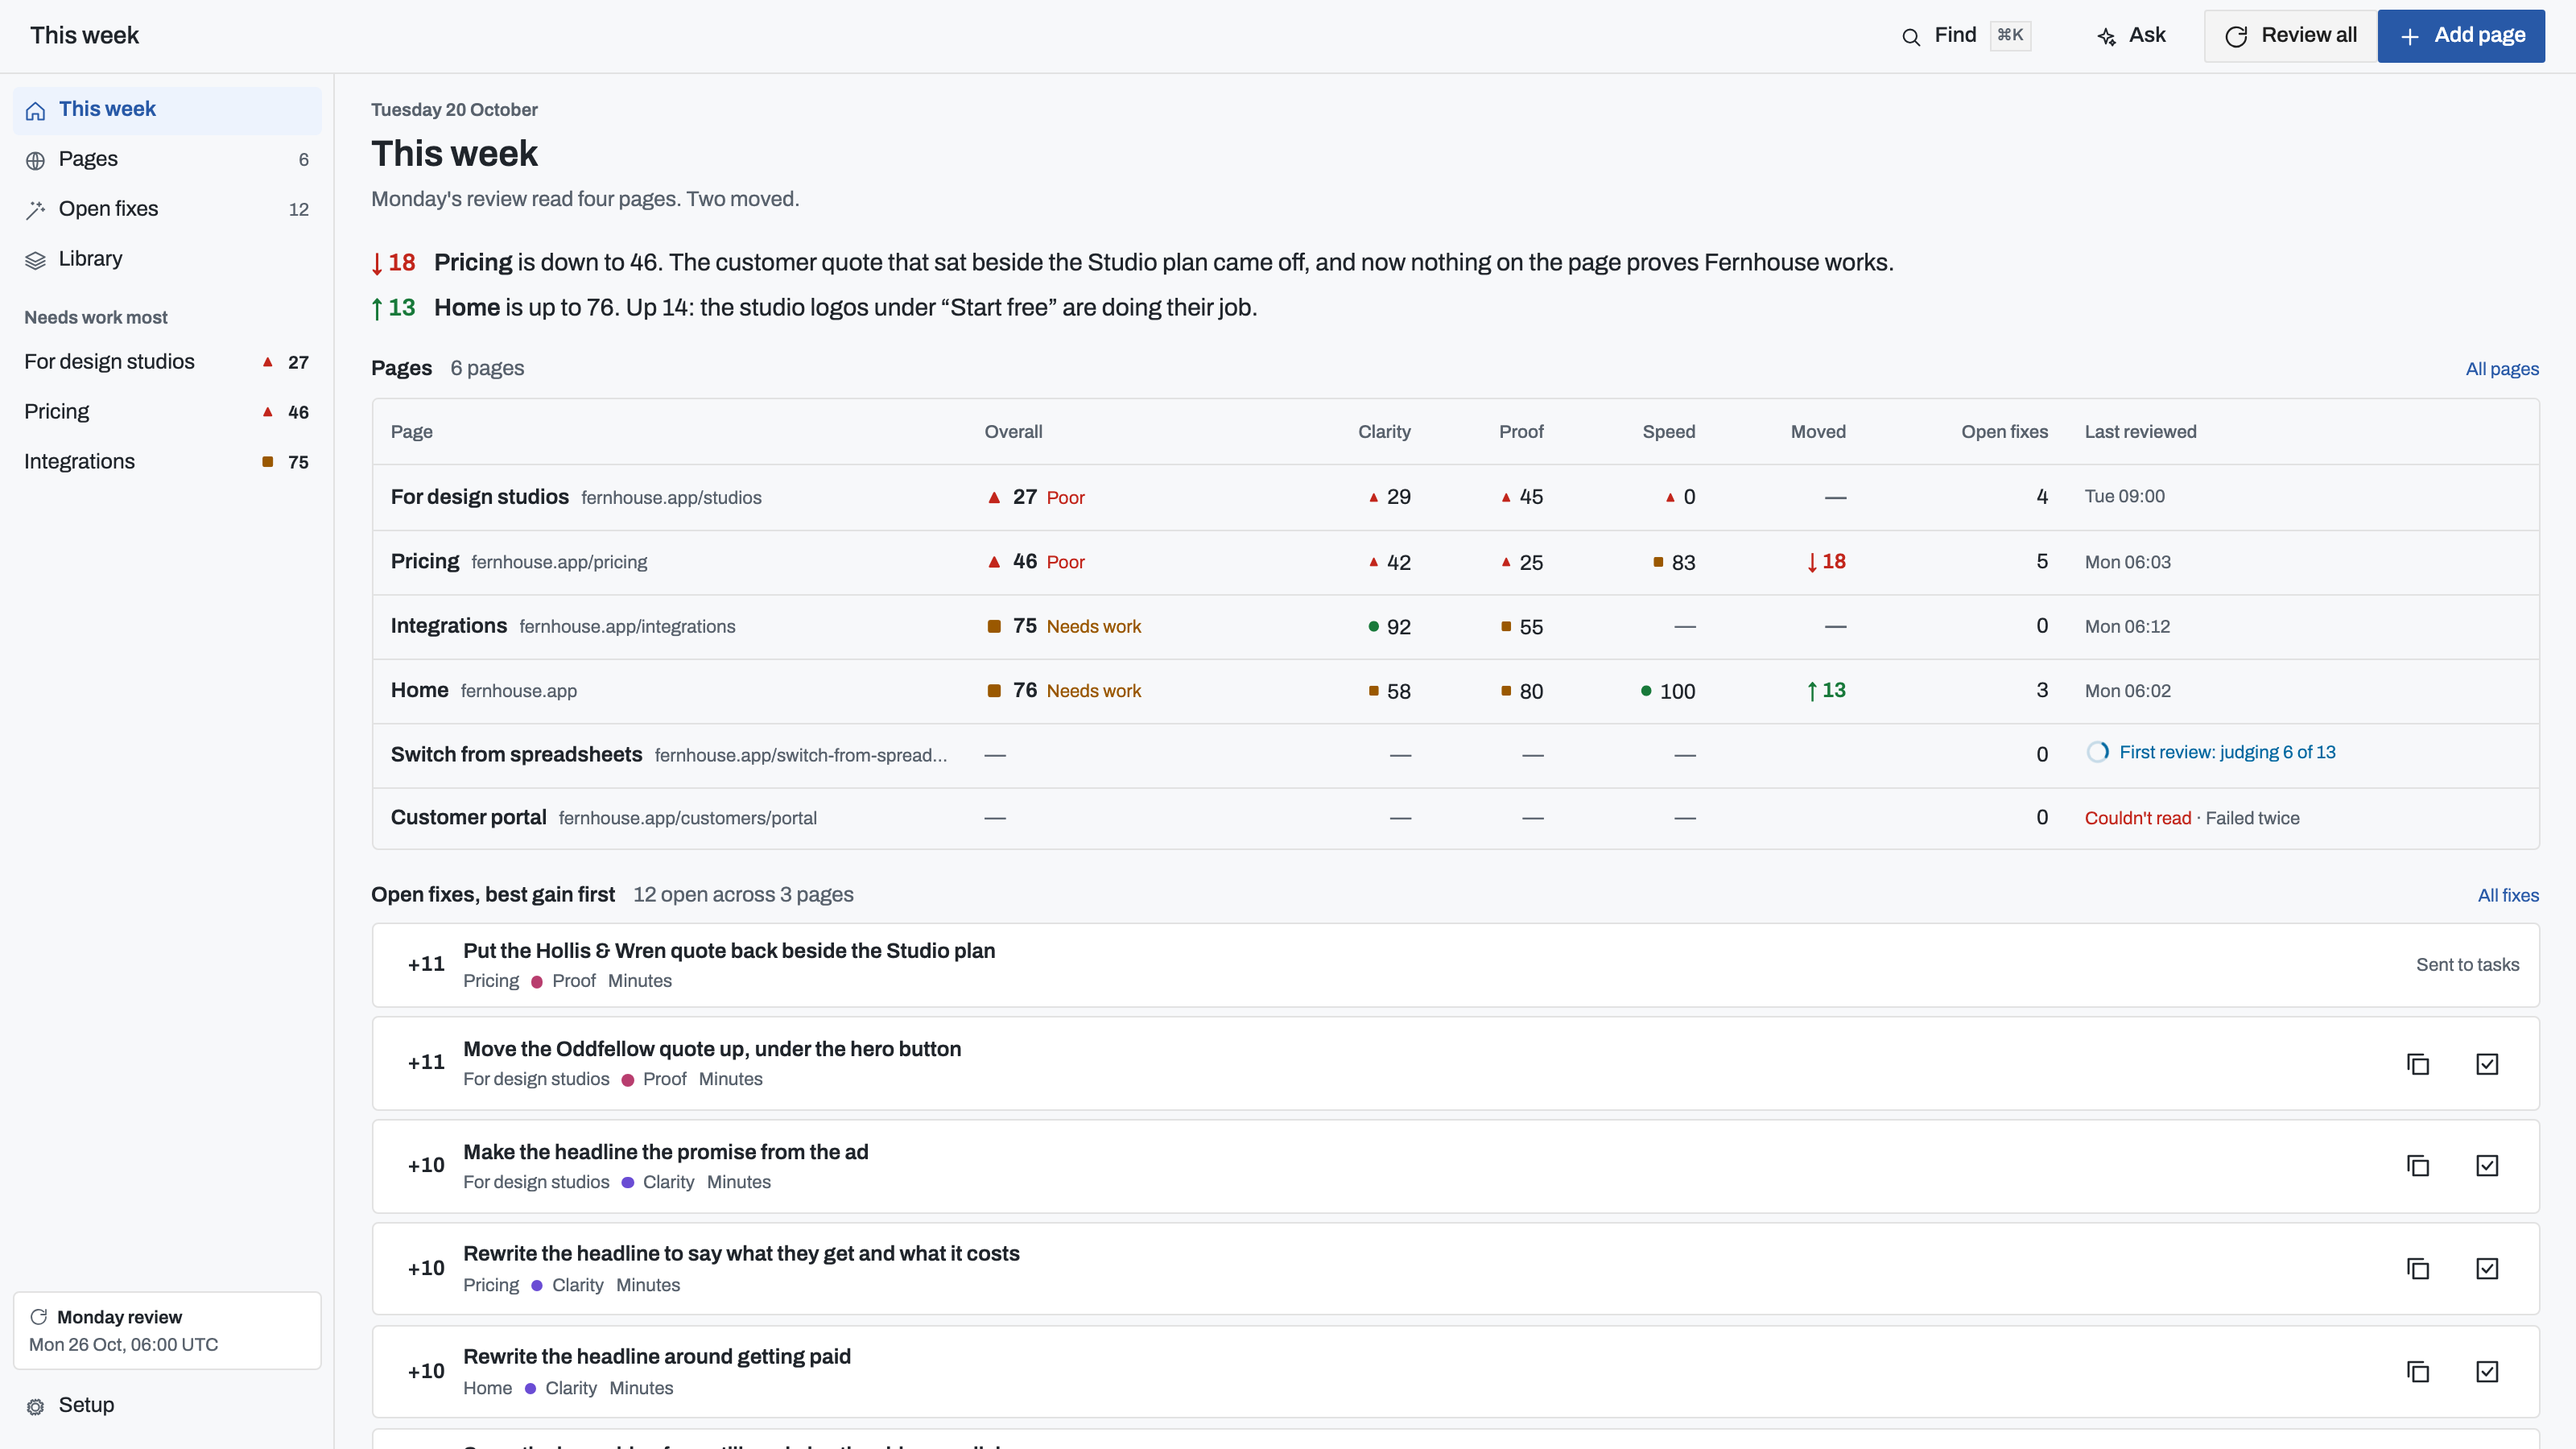Click the Couldn't read status text

pyautogui.click(x=2137, y=818)
